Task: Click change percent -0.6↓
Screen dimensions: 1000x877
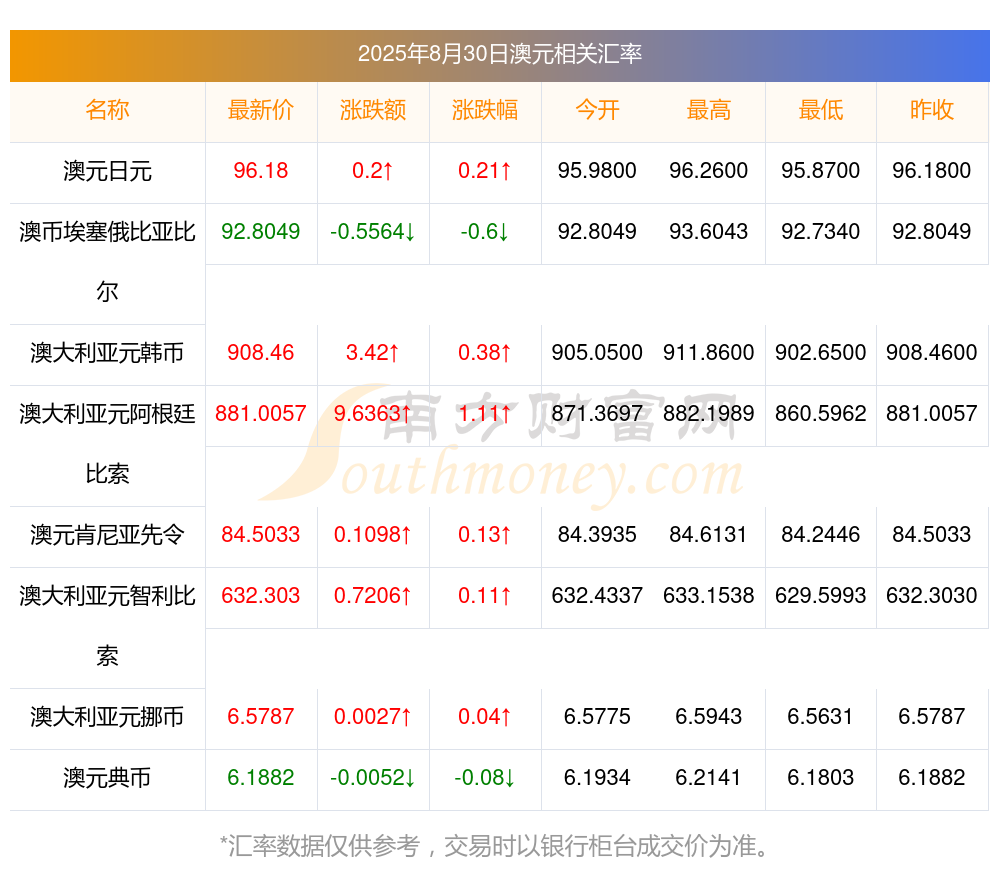Action: tap(485, 232)
